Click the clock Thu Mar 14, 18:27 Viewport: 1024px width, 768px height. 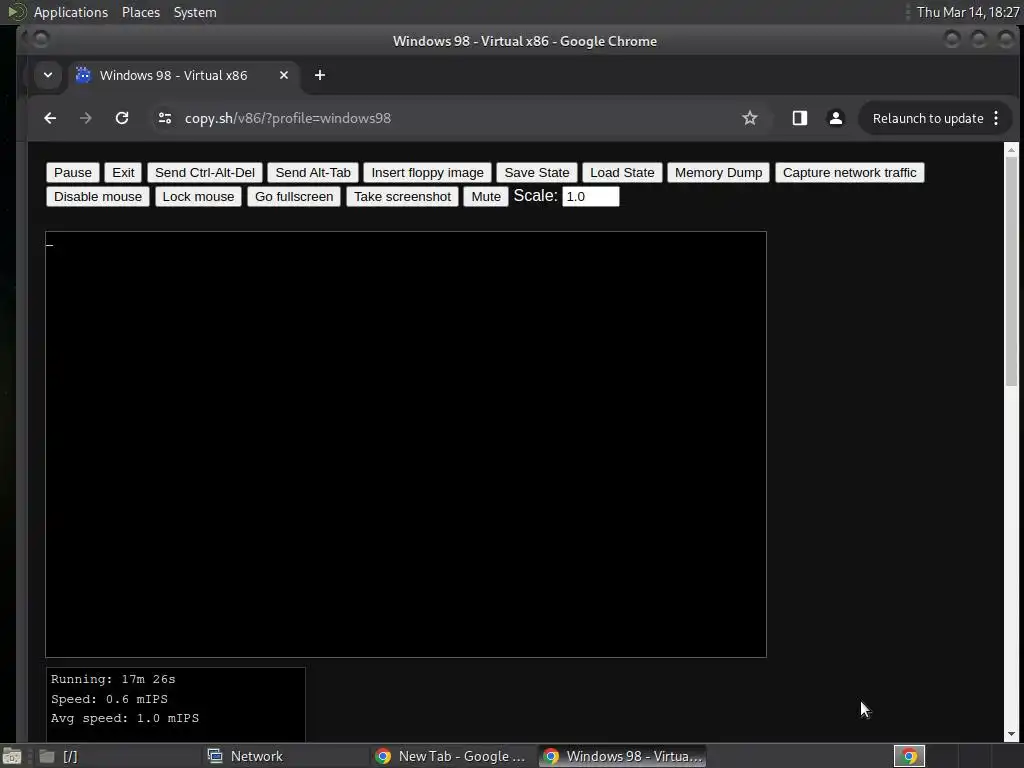tap(968, 12)
